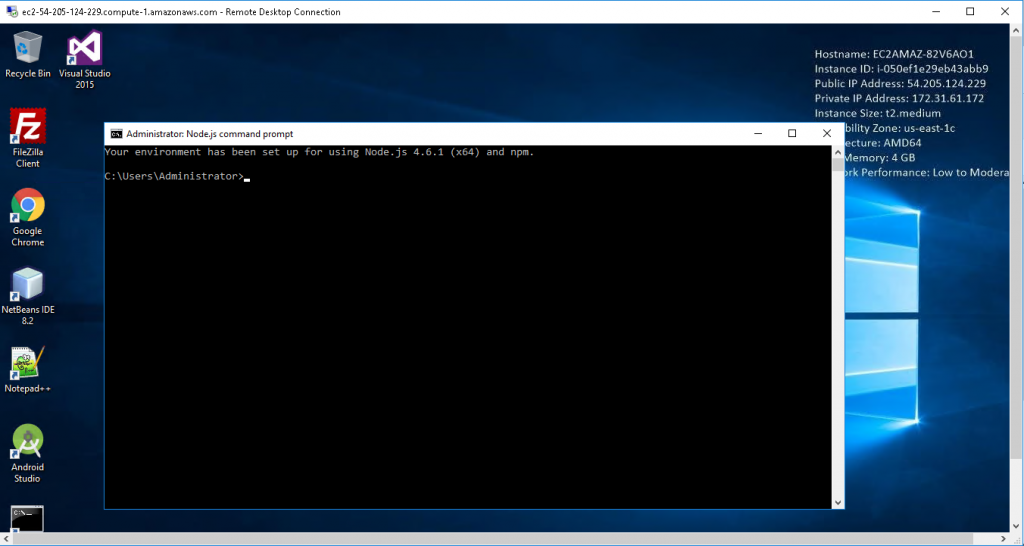Maximize the Node.js command prompt window
The width and height of the screenshot is (1024, 546).
792,134
